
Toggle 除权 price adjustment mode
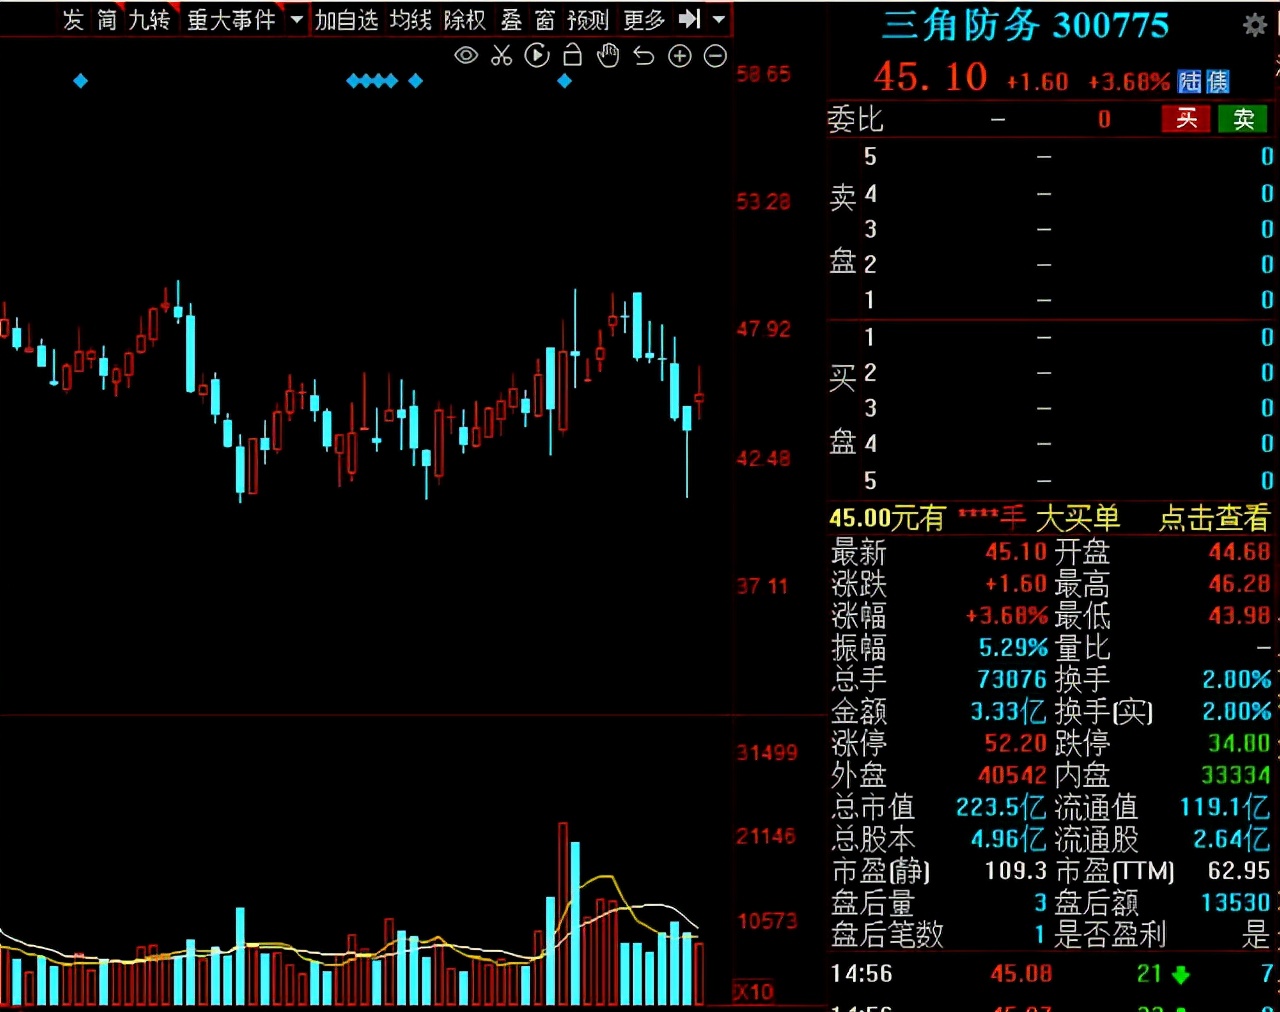coord(464,20)
